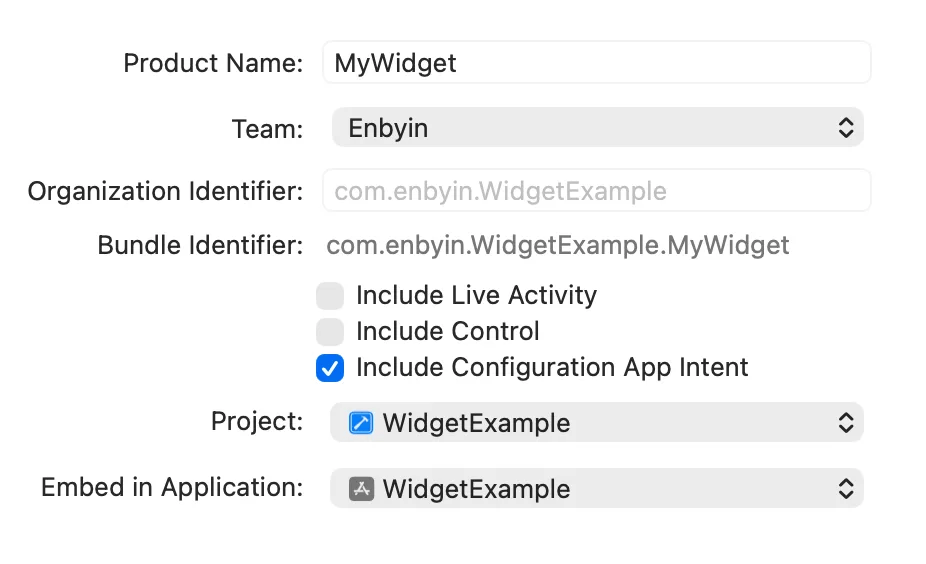Click the gray app icon in Embed in Application
This screenshot has height=564, width=926.
click(x=361, y=489)
